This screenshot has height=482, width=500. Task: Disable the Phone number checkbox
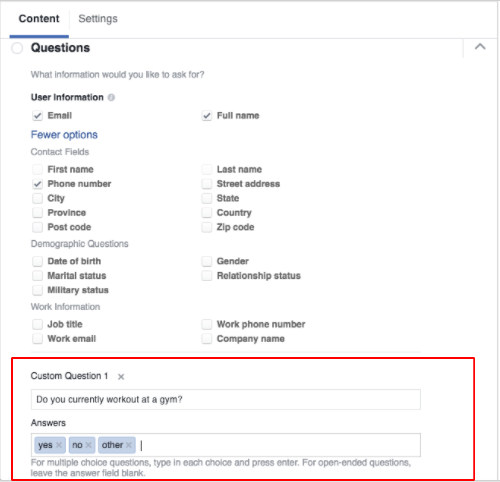pos(37,184)
